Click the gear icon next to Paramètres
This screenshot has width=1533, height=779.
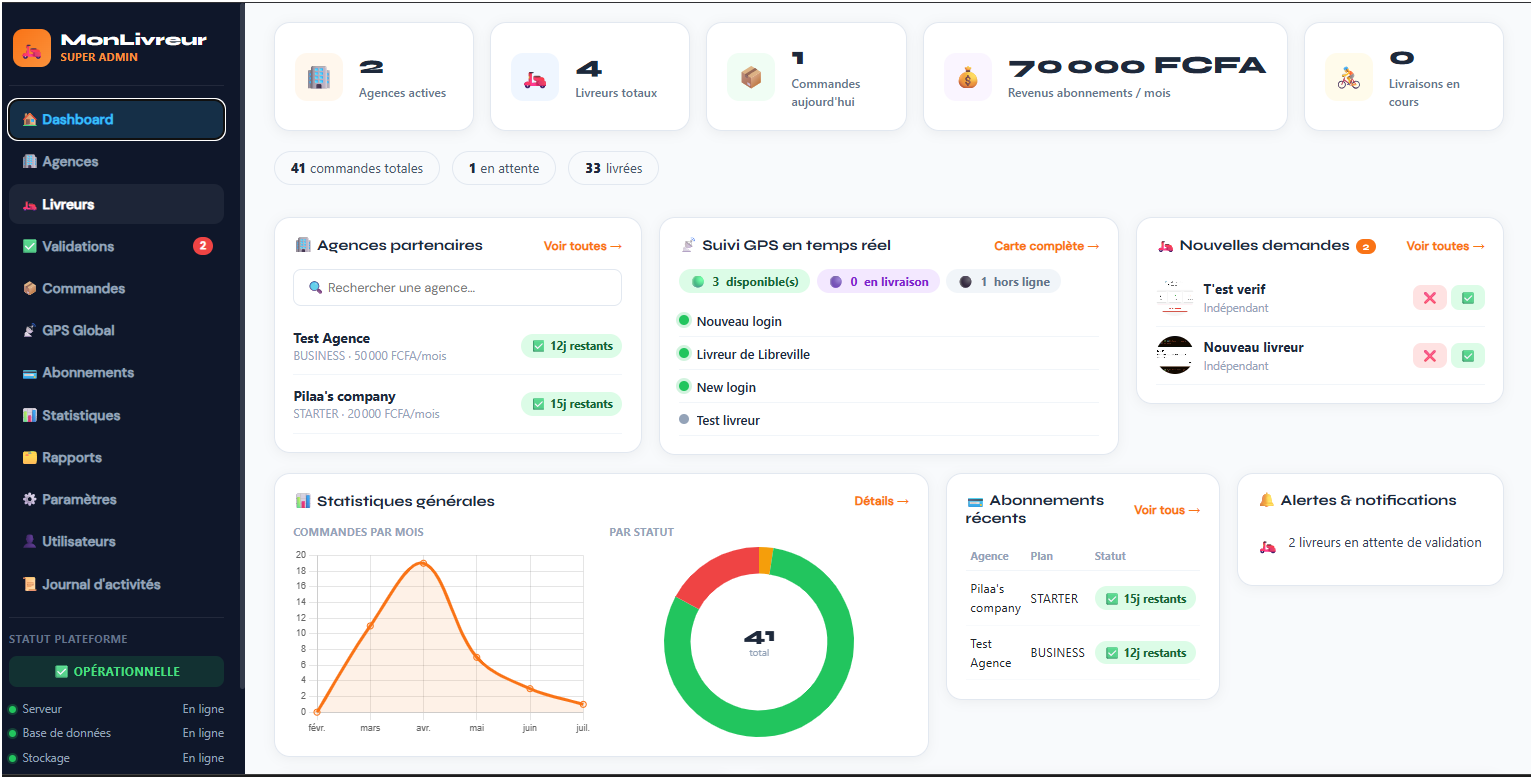[x=29, y=499]
